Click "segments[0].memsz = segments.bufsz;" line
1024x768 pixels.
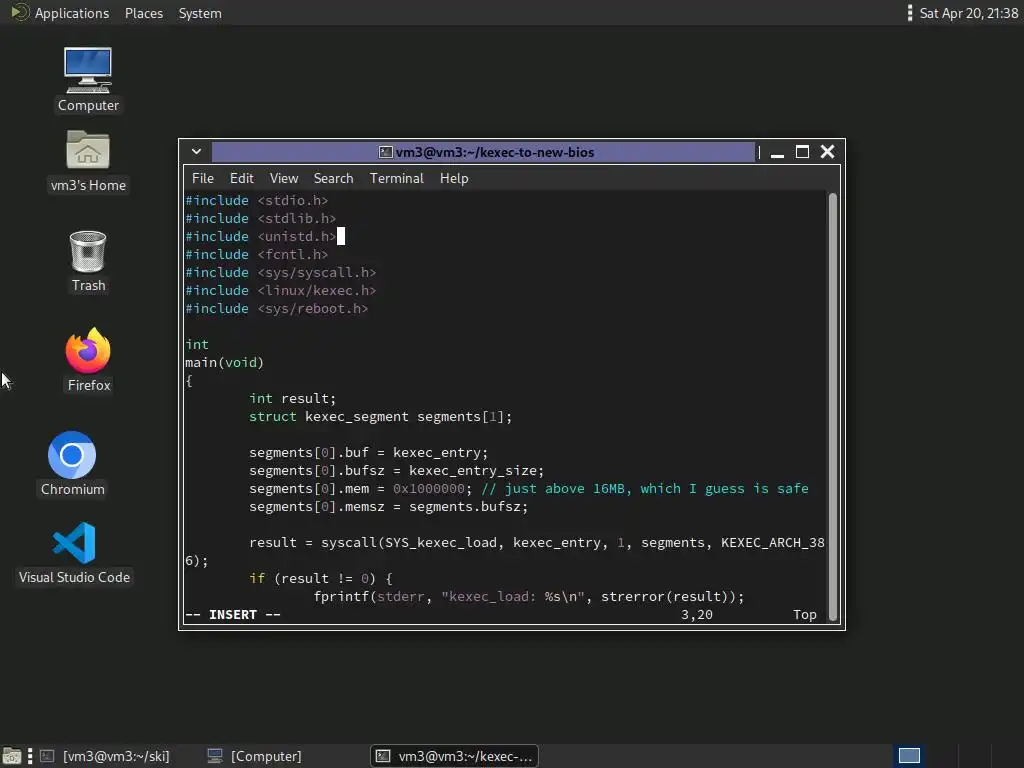(x=389, y=507)
